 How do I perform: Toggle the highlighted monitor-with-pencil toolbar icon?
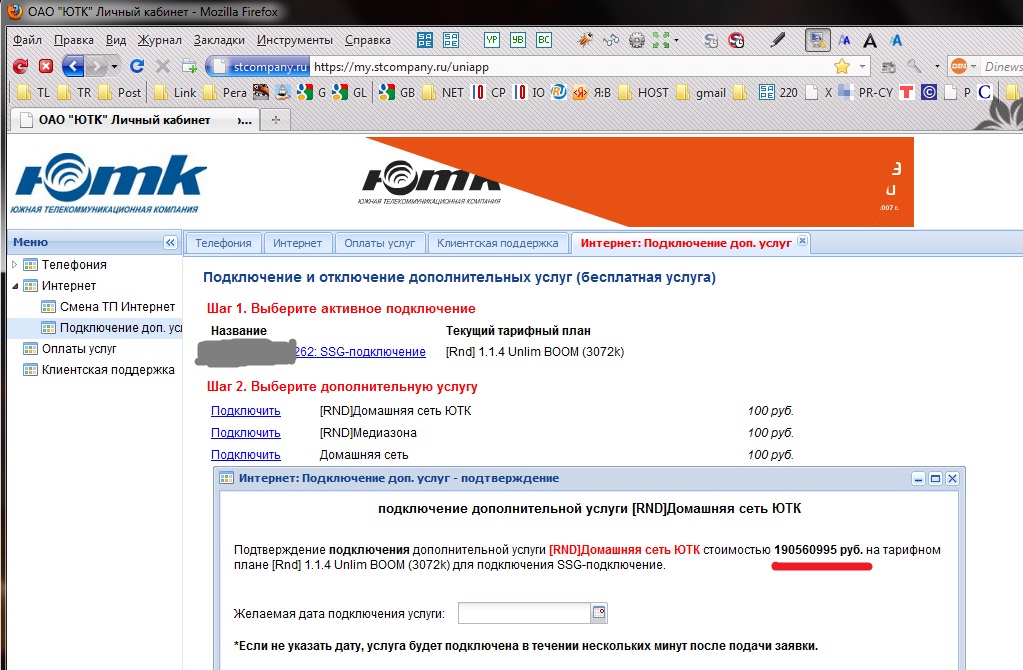(x=817, y=40)
